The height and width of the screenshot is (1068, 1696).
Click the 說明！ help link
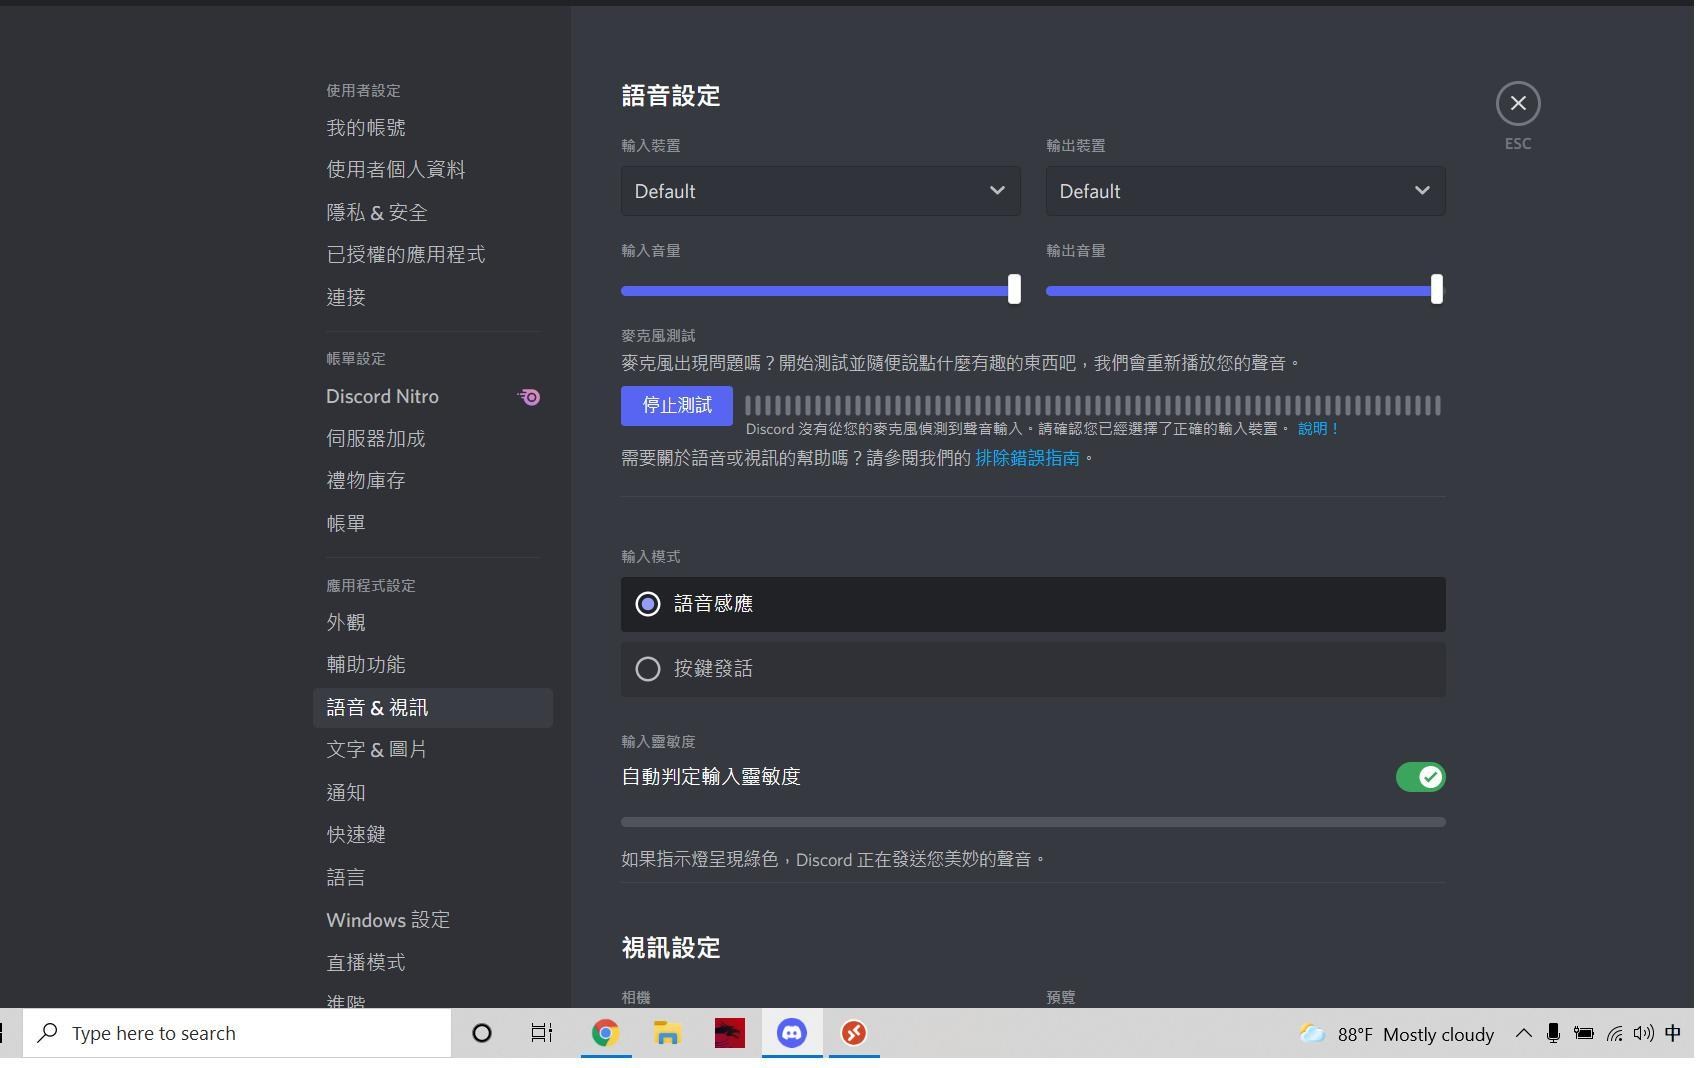pos(1319,429)
